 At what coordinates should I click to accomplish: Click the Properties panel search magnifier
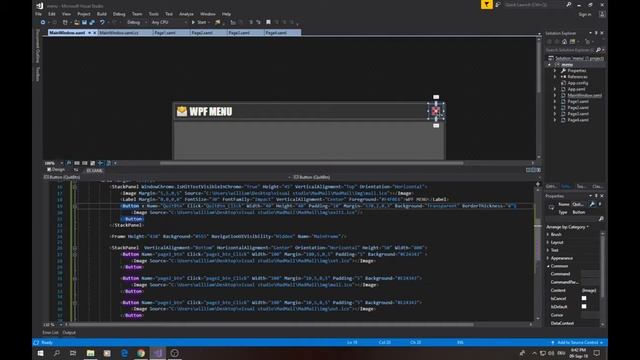(601, 219)
